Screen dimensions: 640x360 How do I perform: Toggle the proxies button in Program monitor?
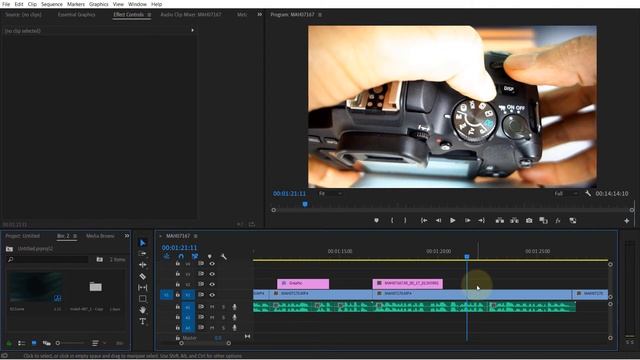click(573, 220)
